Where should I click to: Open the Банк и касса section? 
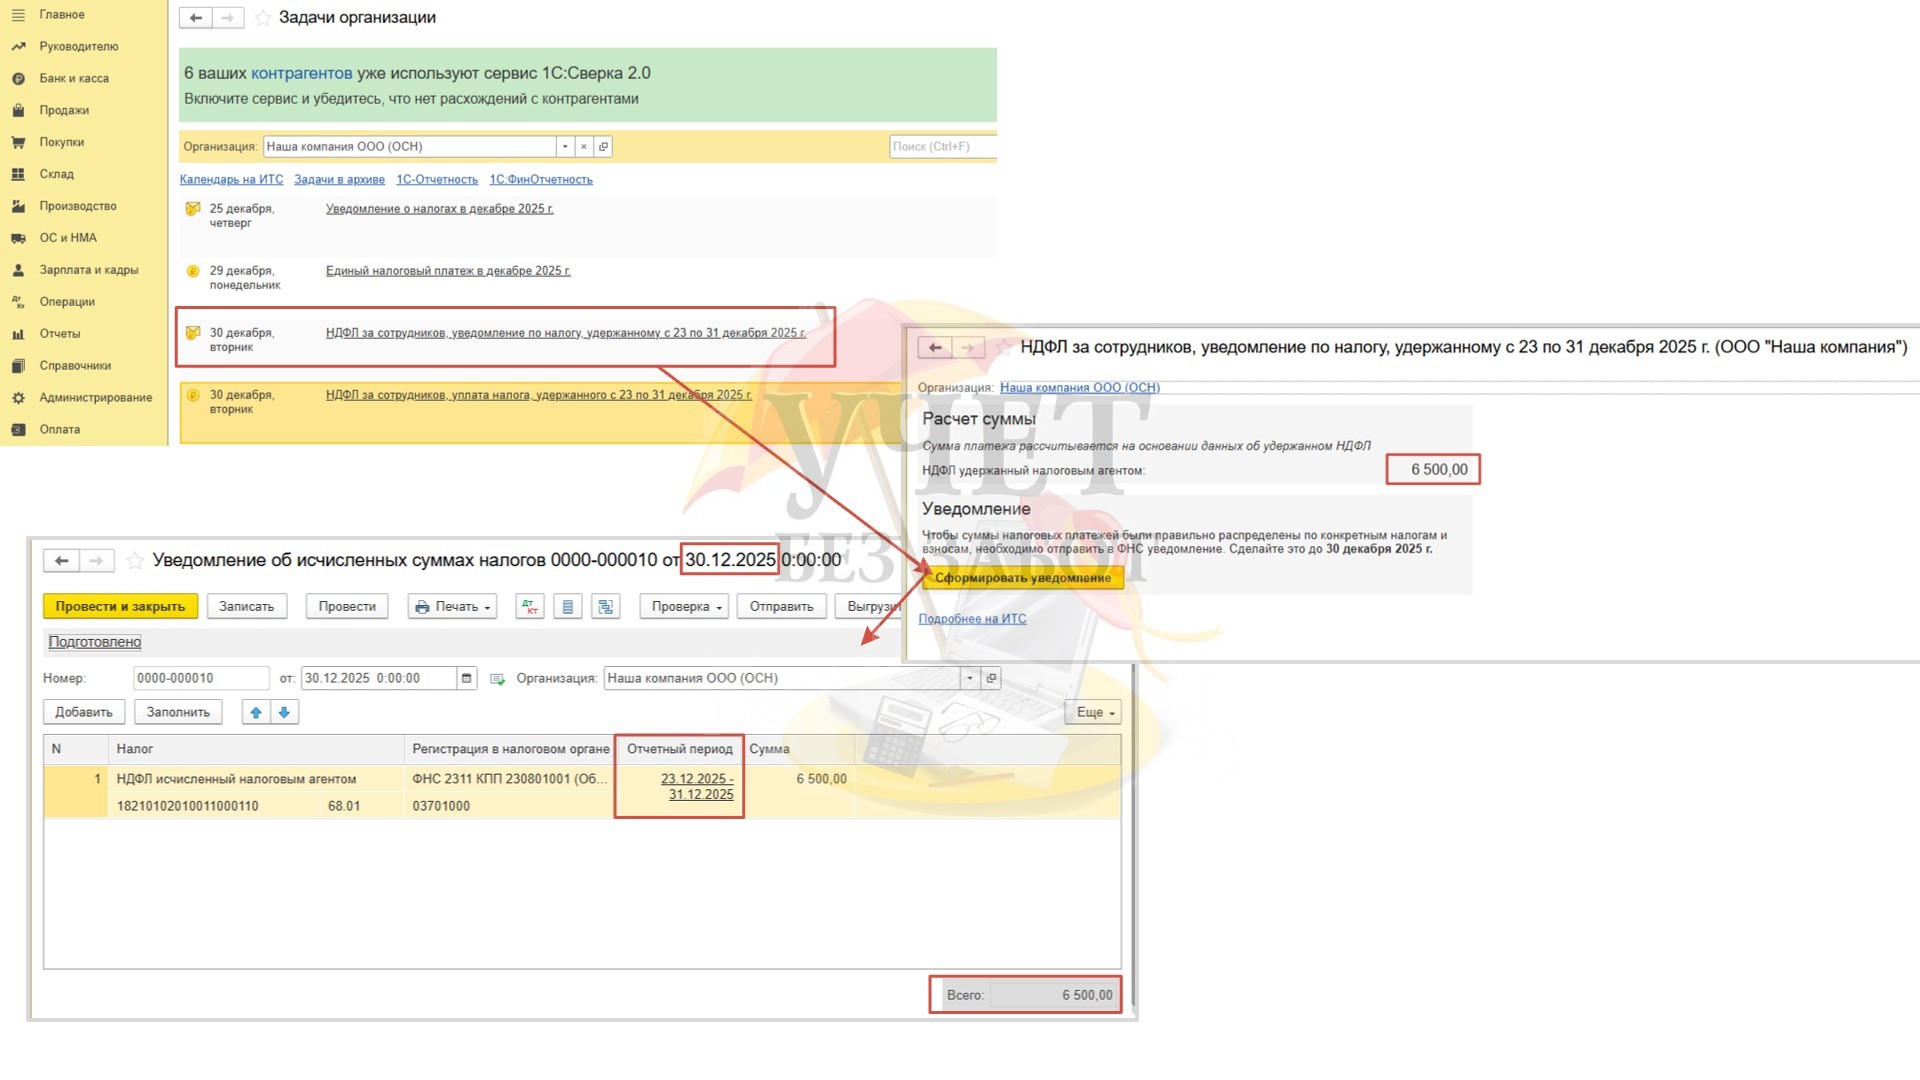click(74, 78)
